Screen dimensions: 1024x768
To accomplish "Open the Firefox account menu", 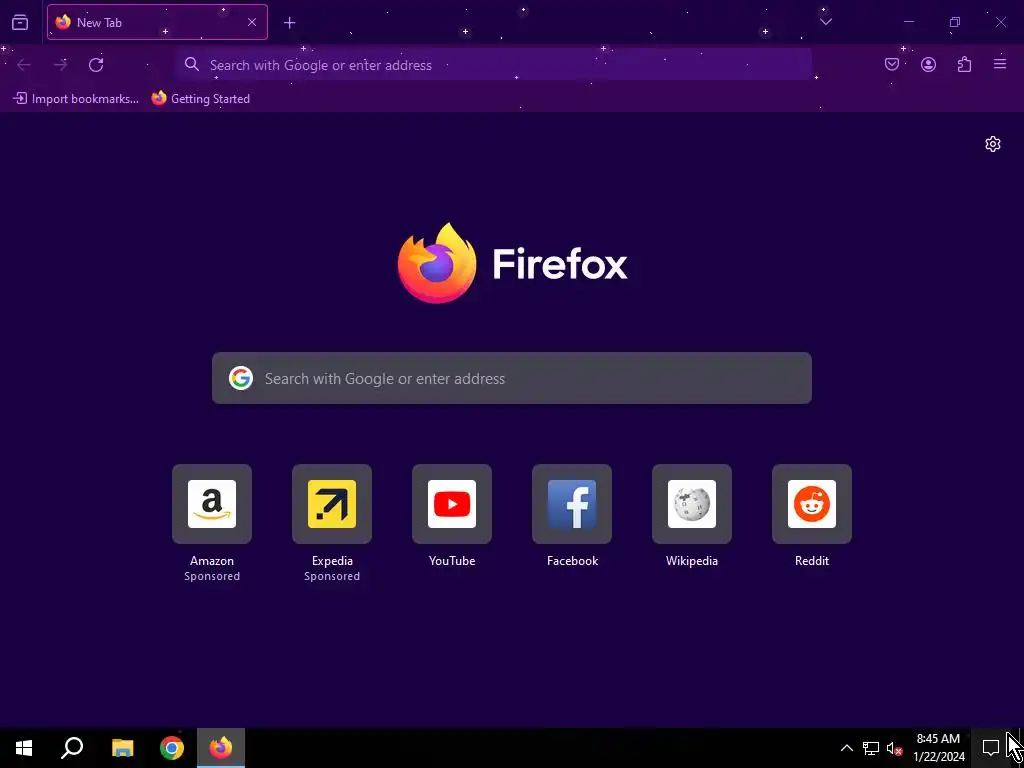I will [x=928, y=64].
